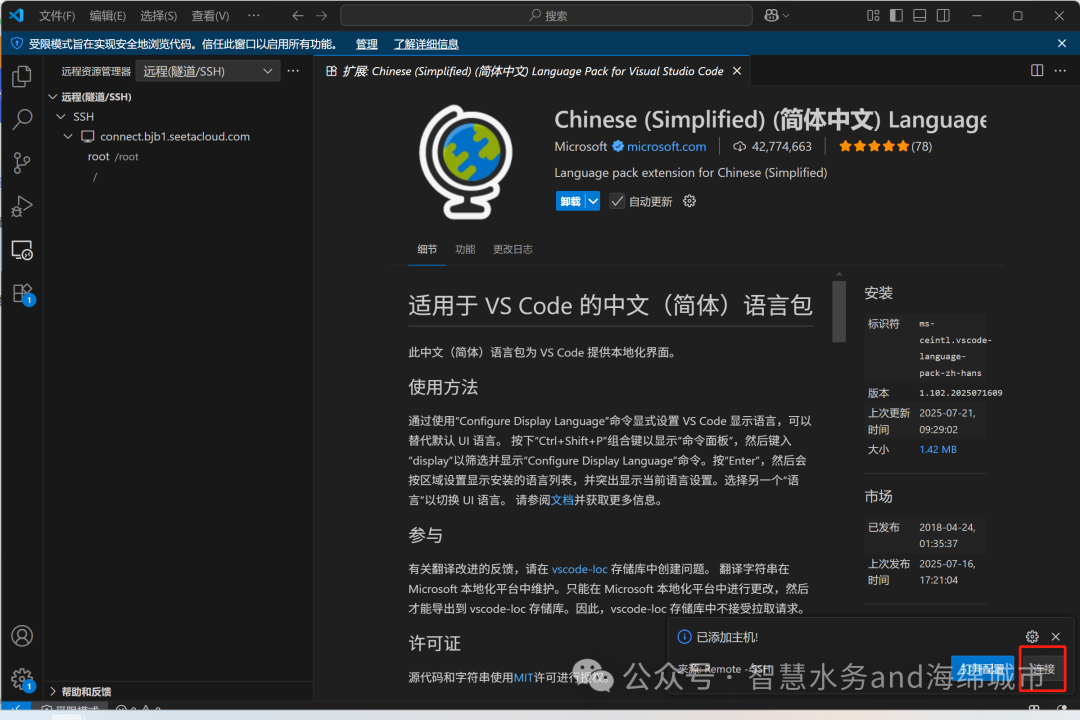
Task: Toggle the bottom panel icon
Action: (920, 15)
